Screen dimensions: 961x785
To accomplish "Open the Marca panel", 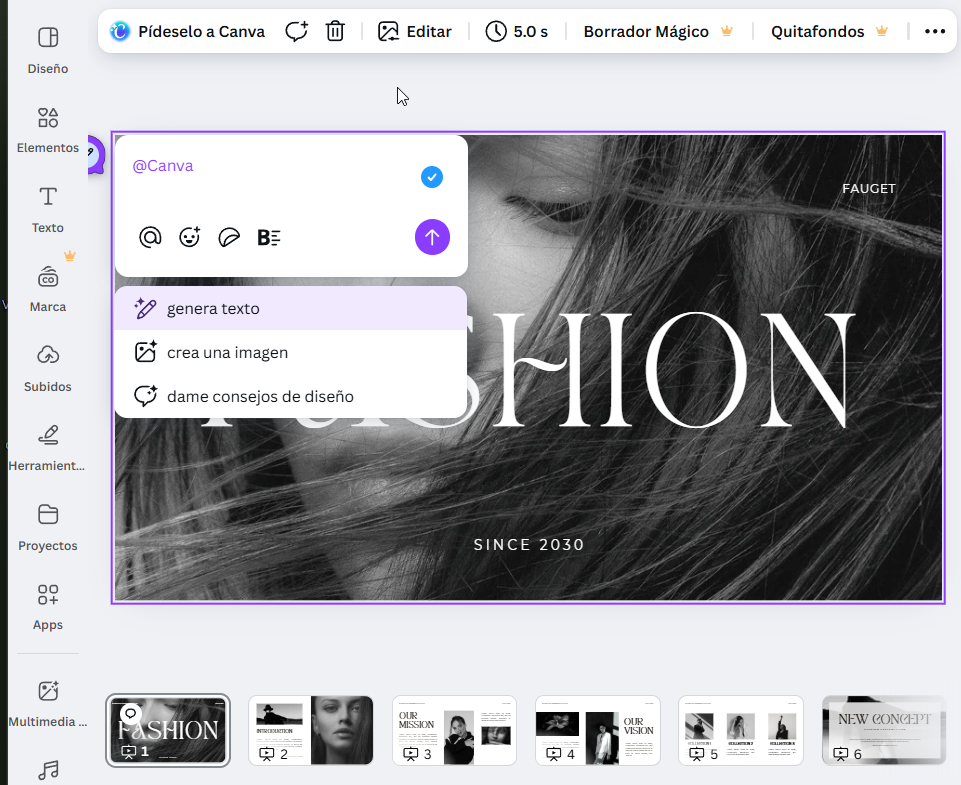I will tap(47, 289).
